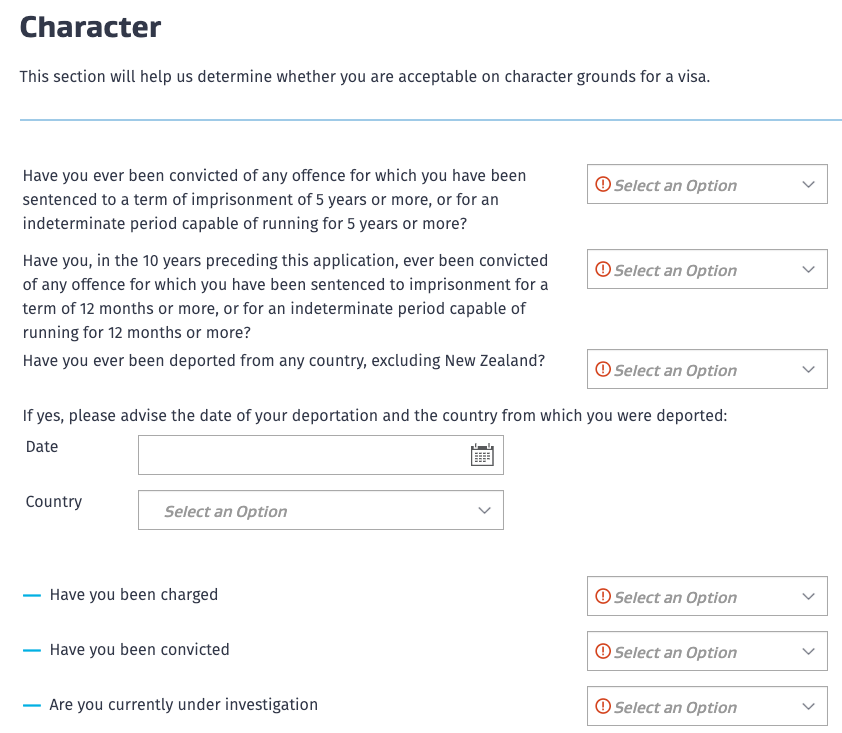Expand the chevron for 'Have you been convicted'
842x733 pixels.
[809, 652]
